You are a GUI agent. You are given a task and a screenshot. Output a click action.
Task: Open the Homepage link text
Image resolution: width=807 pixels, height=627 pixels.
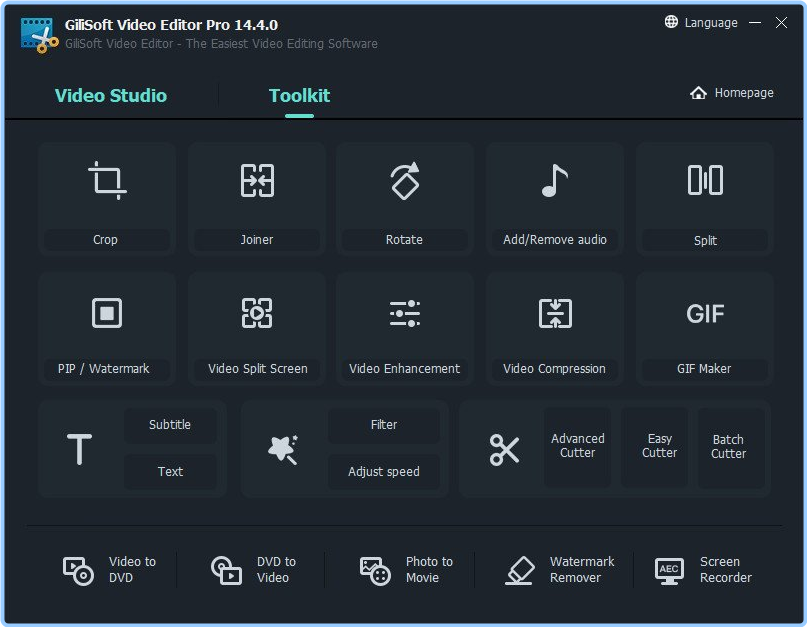[744, 93]
